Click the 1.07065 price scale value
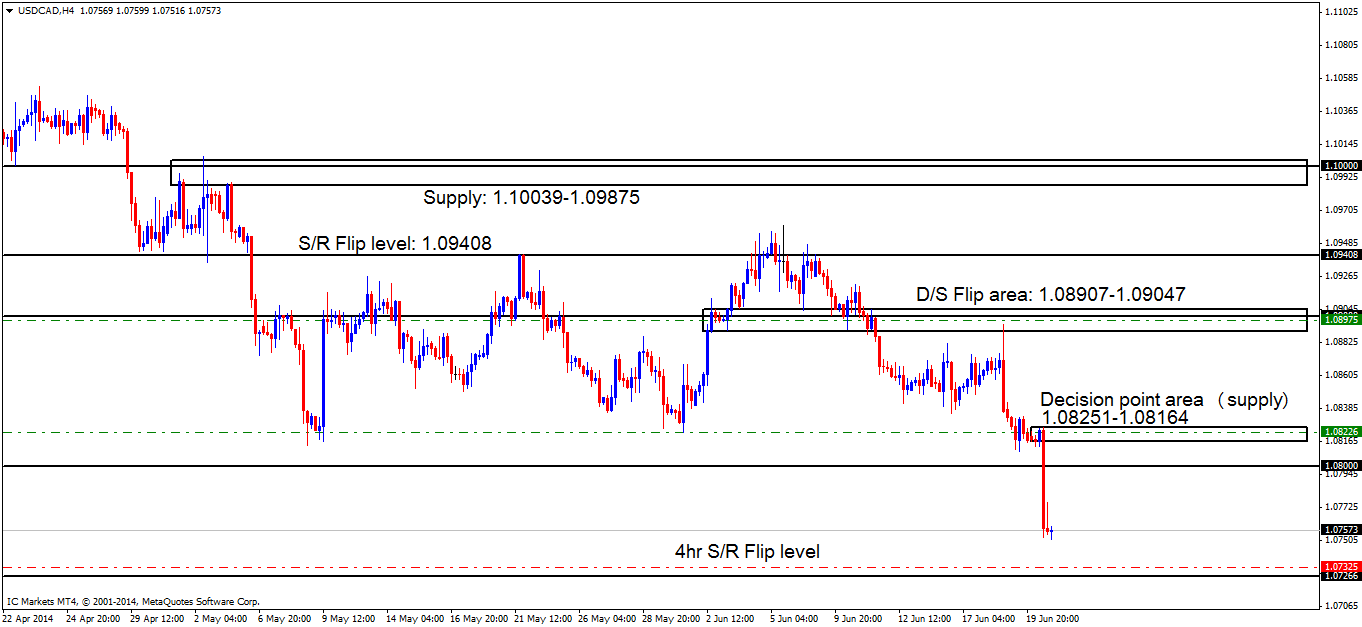Screen dimensions: 1362x627 [1339, 606]
